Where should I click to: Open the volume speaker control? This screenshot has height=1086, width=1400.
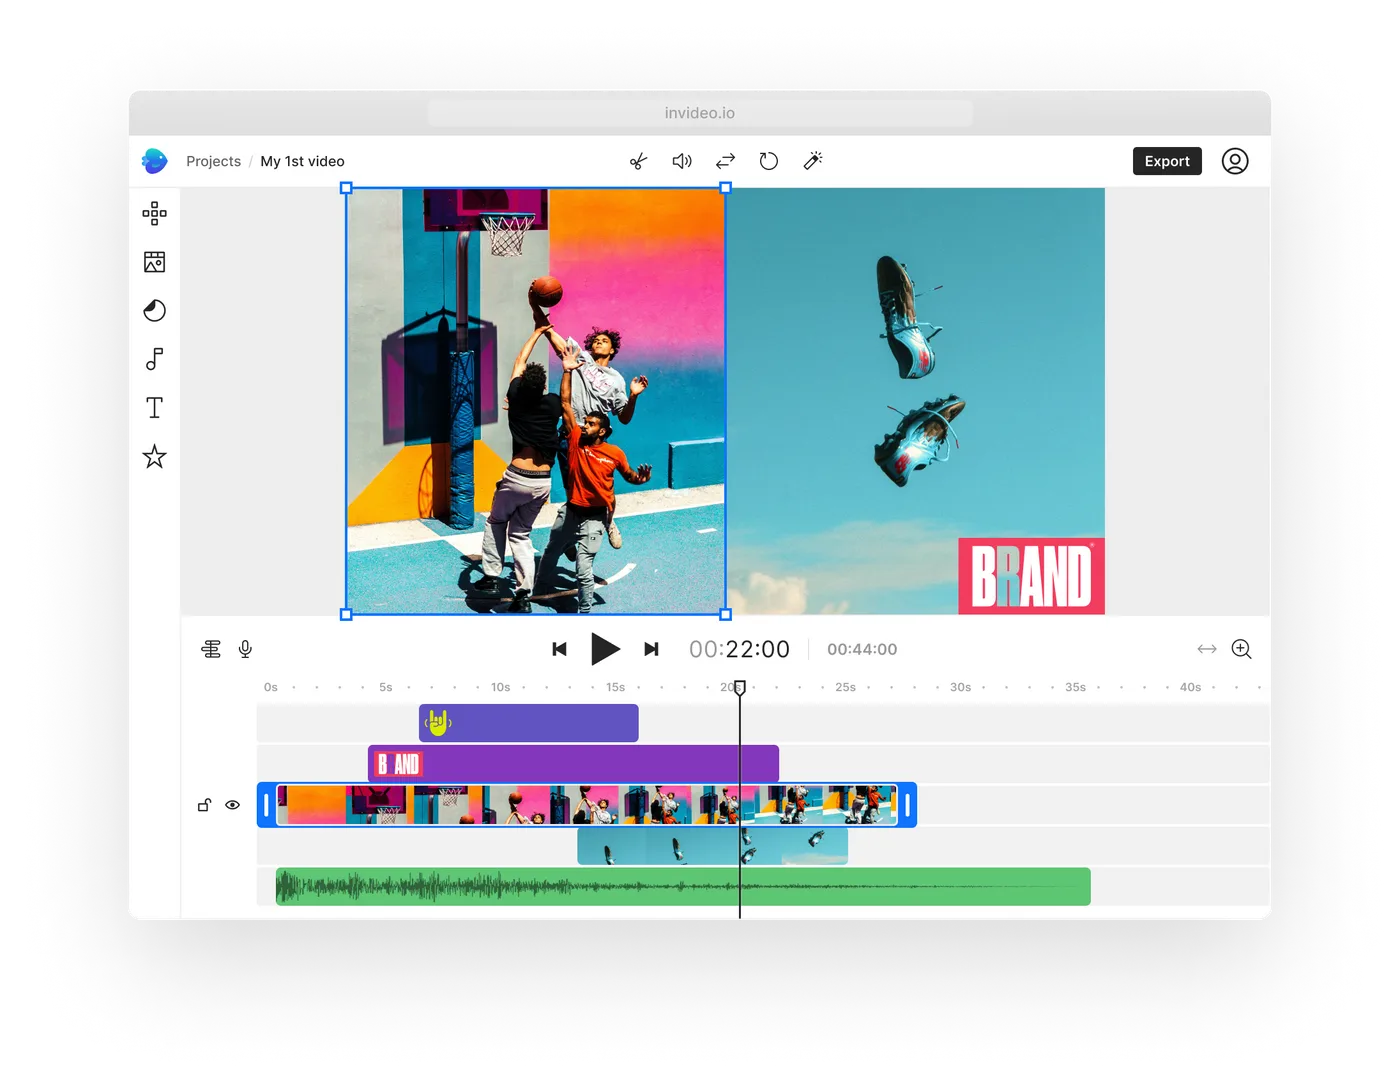pyautogui.click(x=682, y=161)
